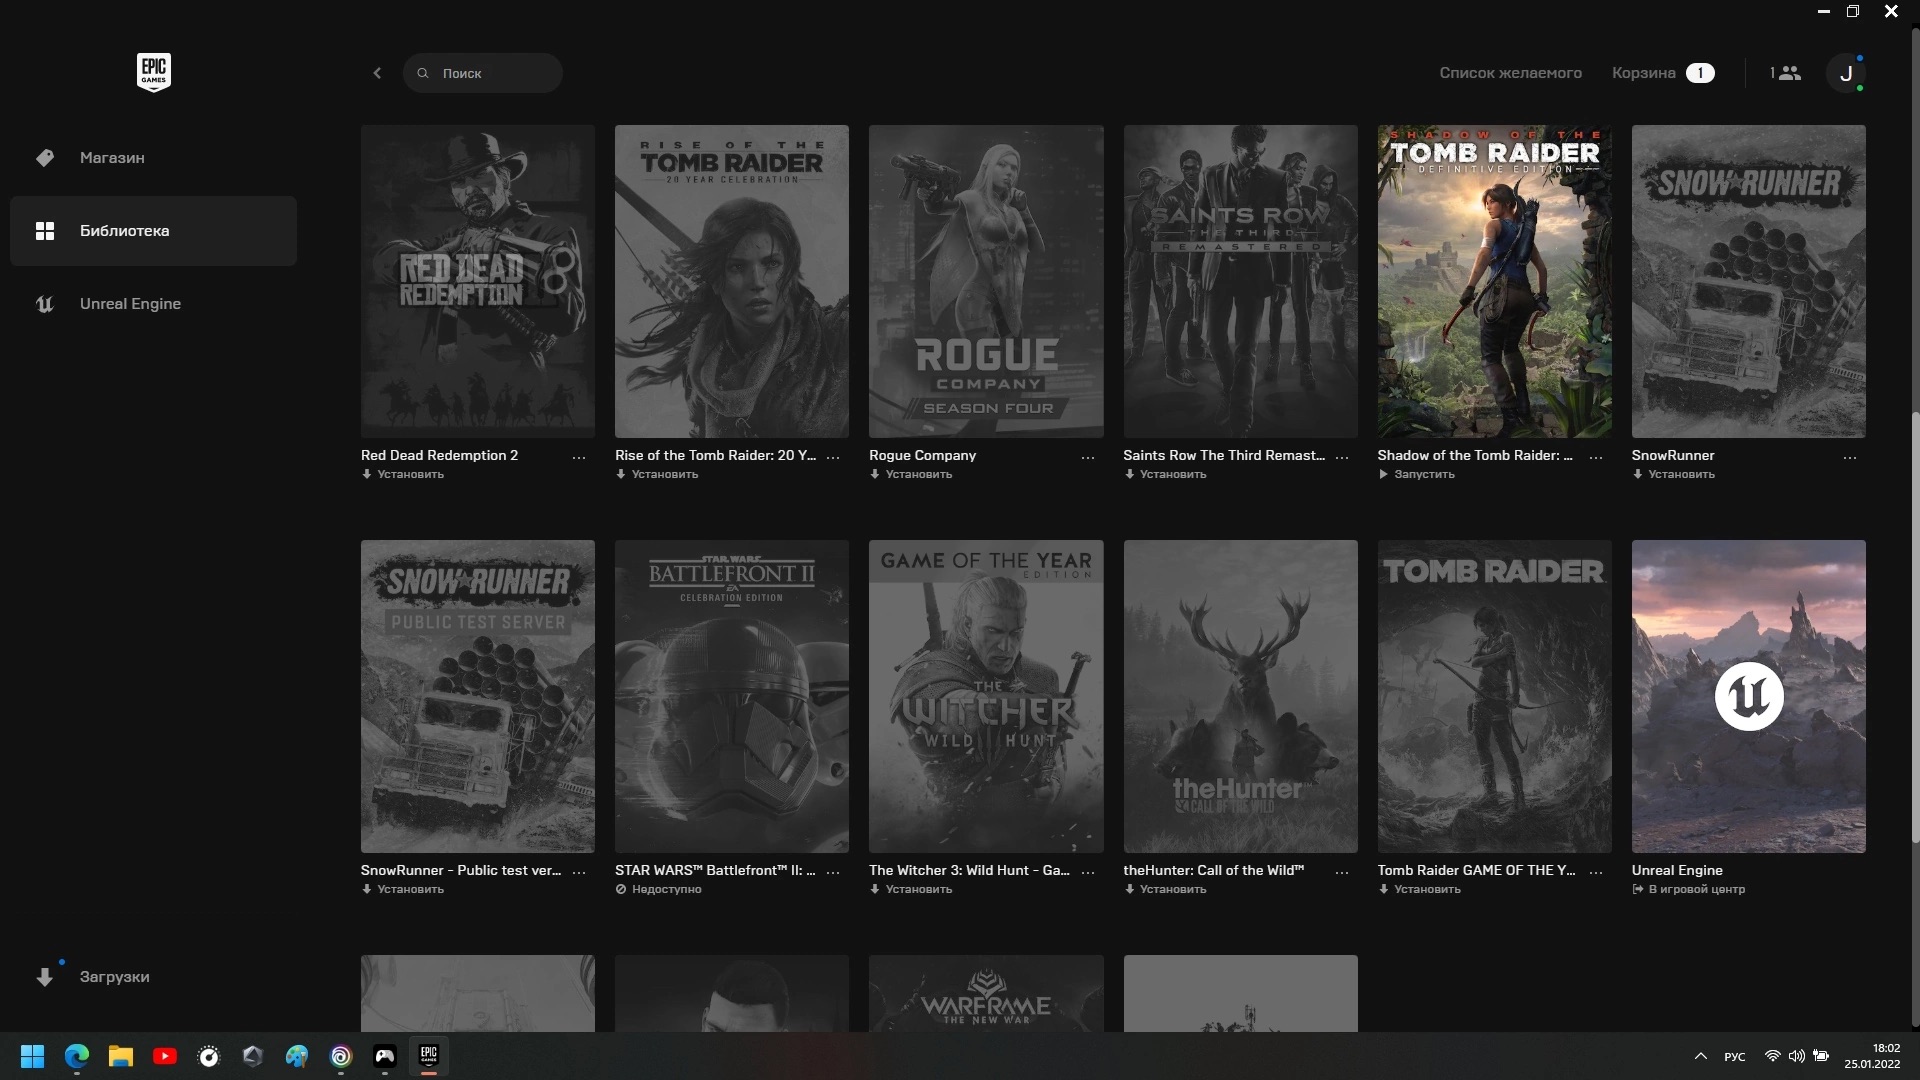Viewport: 1920px width, 1080px height.
Task: Switch to Магазин store tab
Action: tap(112, 158)
